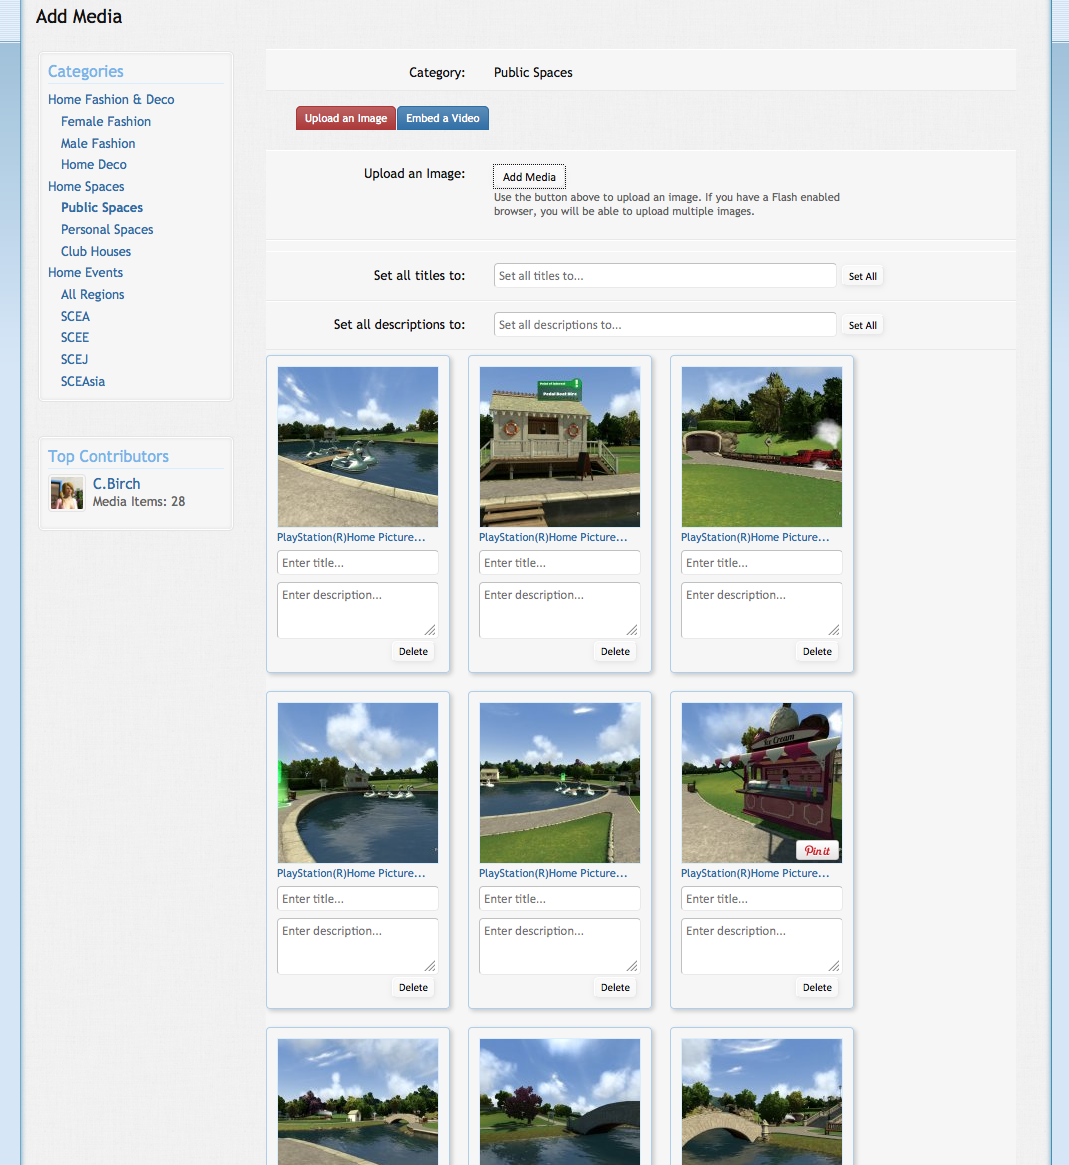Focus the description box for the boat hut image
The width and height of the screenshot is (1069, 1165).
[x=560, y=610]
